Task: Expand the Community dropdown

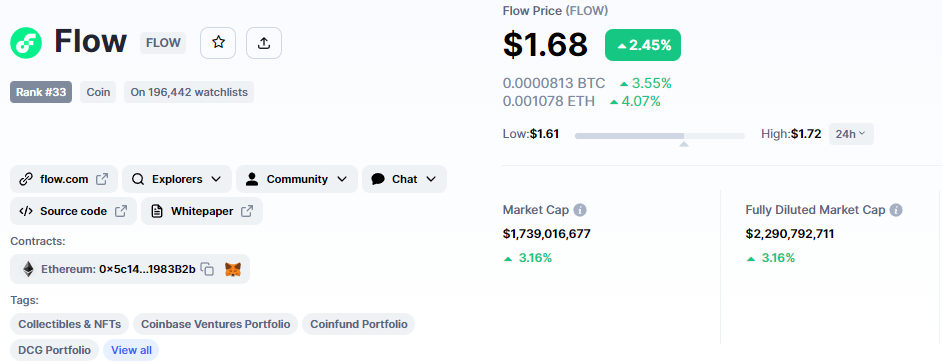Action: pyautogui.click(x=297, y=179)
